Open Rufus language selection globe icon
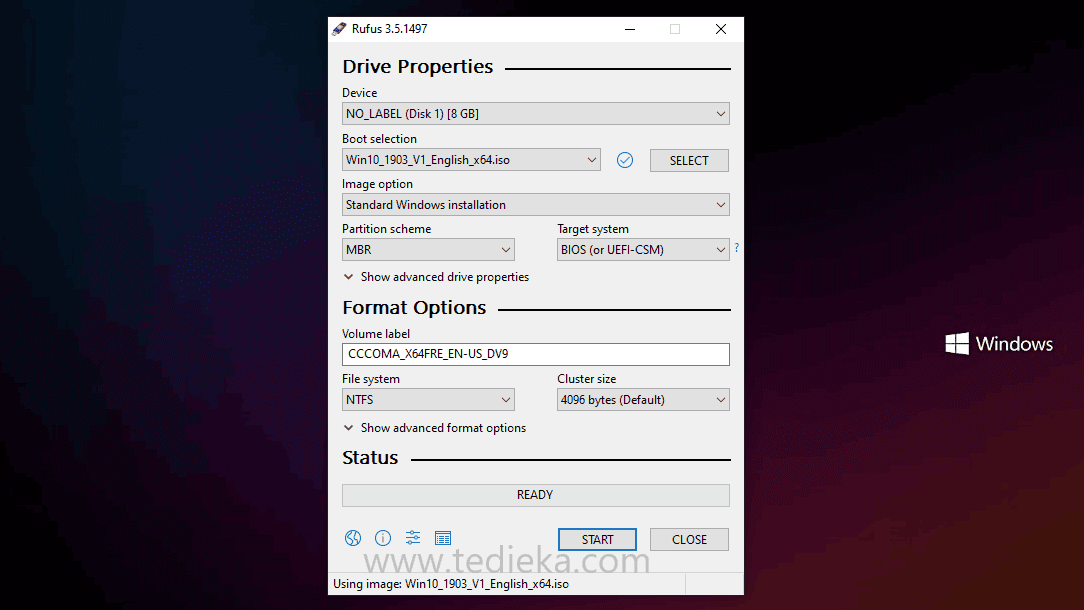 coord(353,538)
